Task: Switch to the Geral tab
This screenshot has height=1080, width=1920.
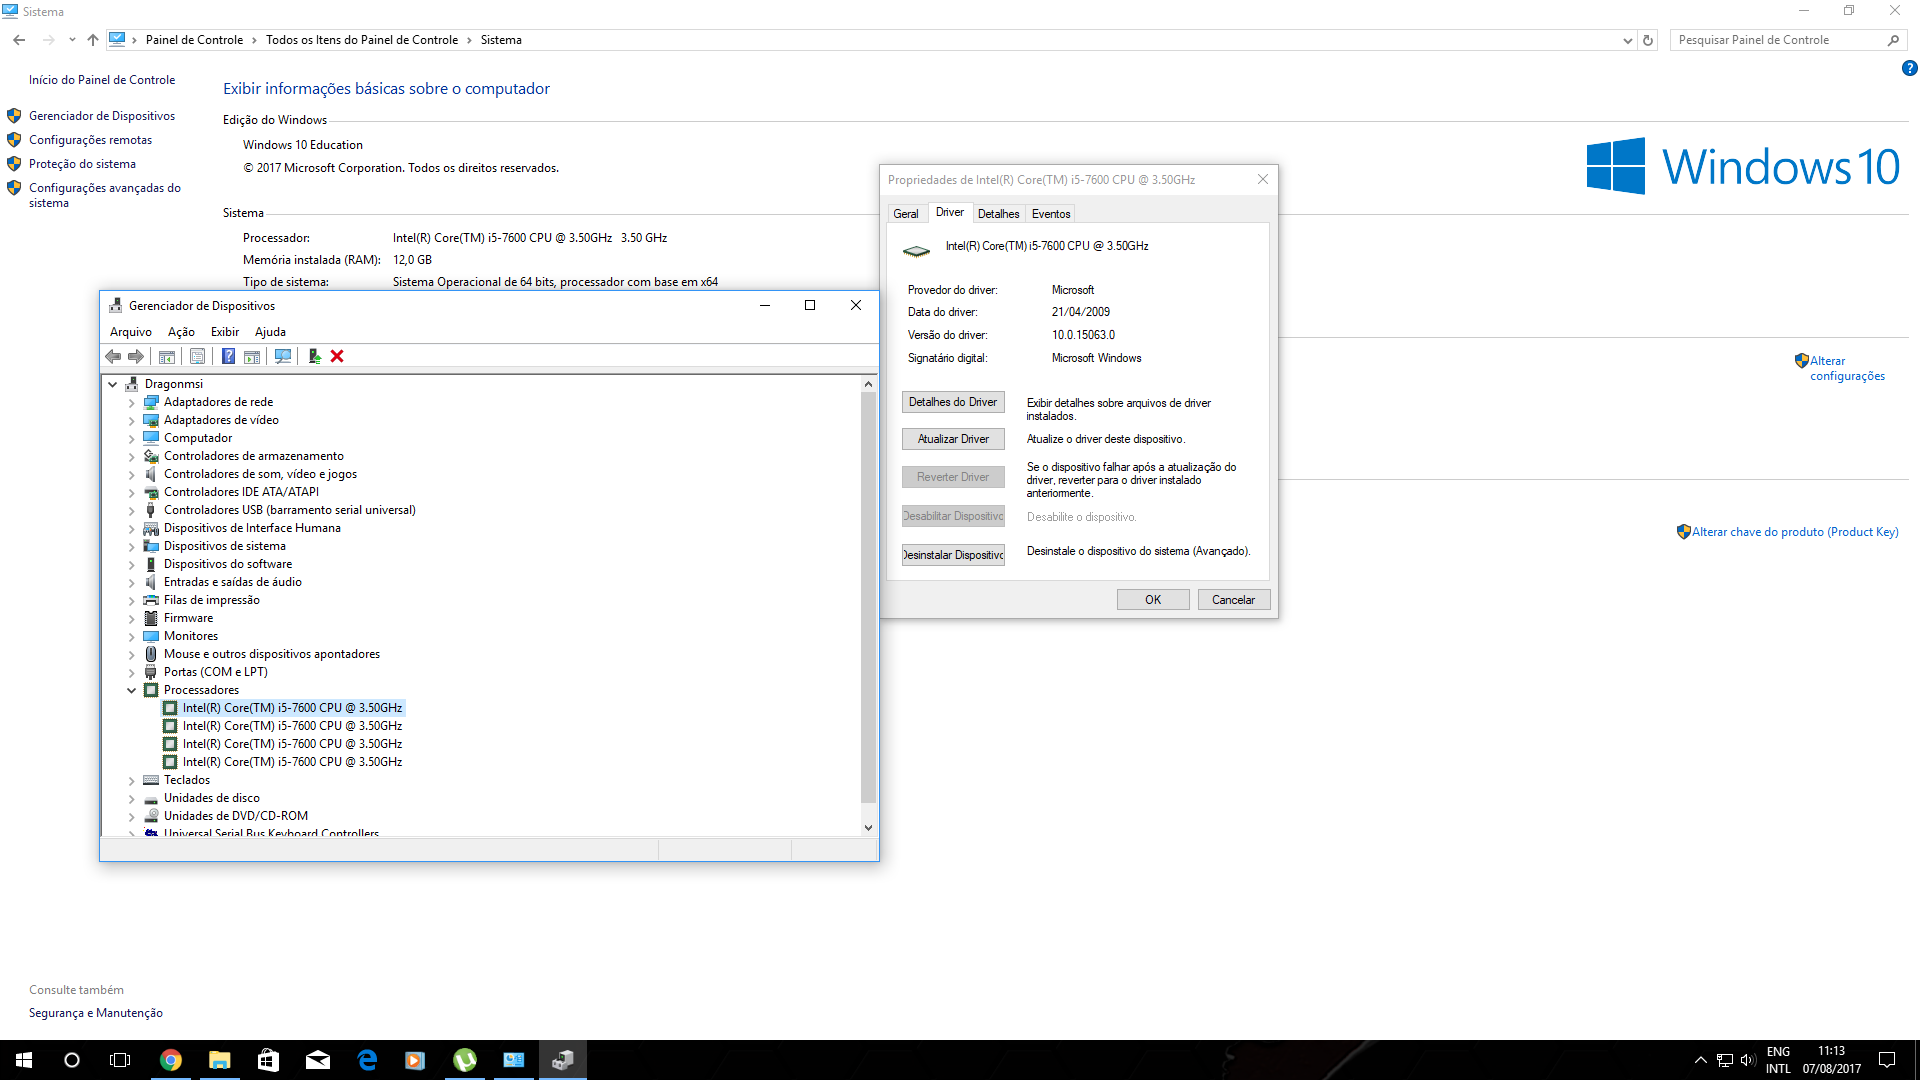Action: coord(906,214)
